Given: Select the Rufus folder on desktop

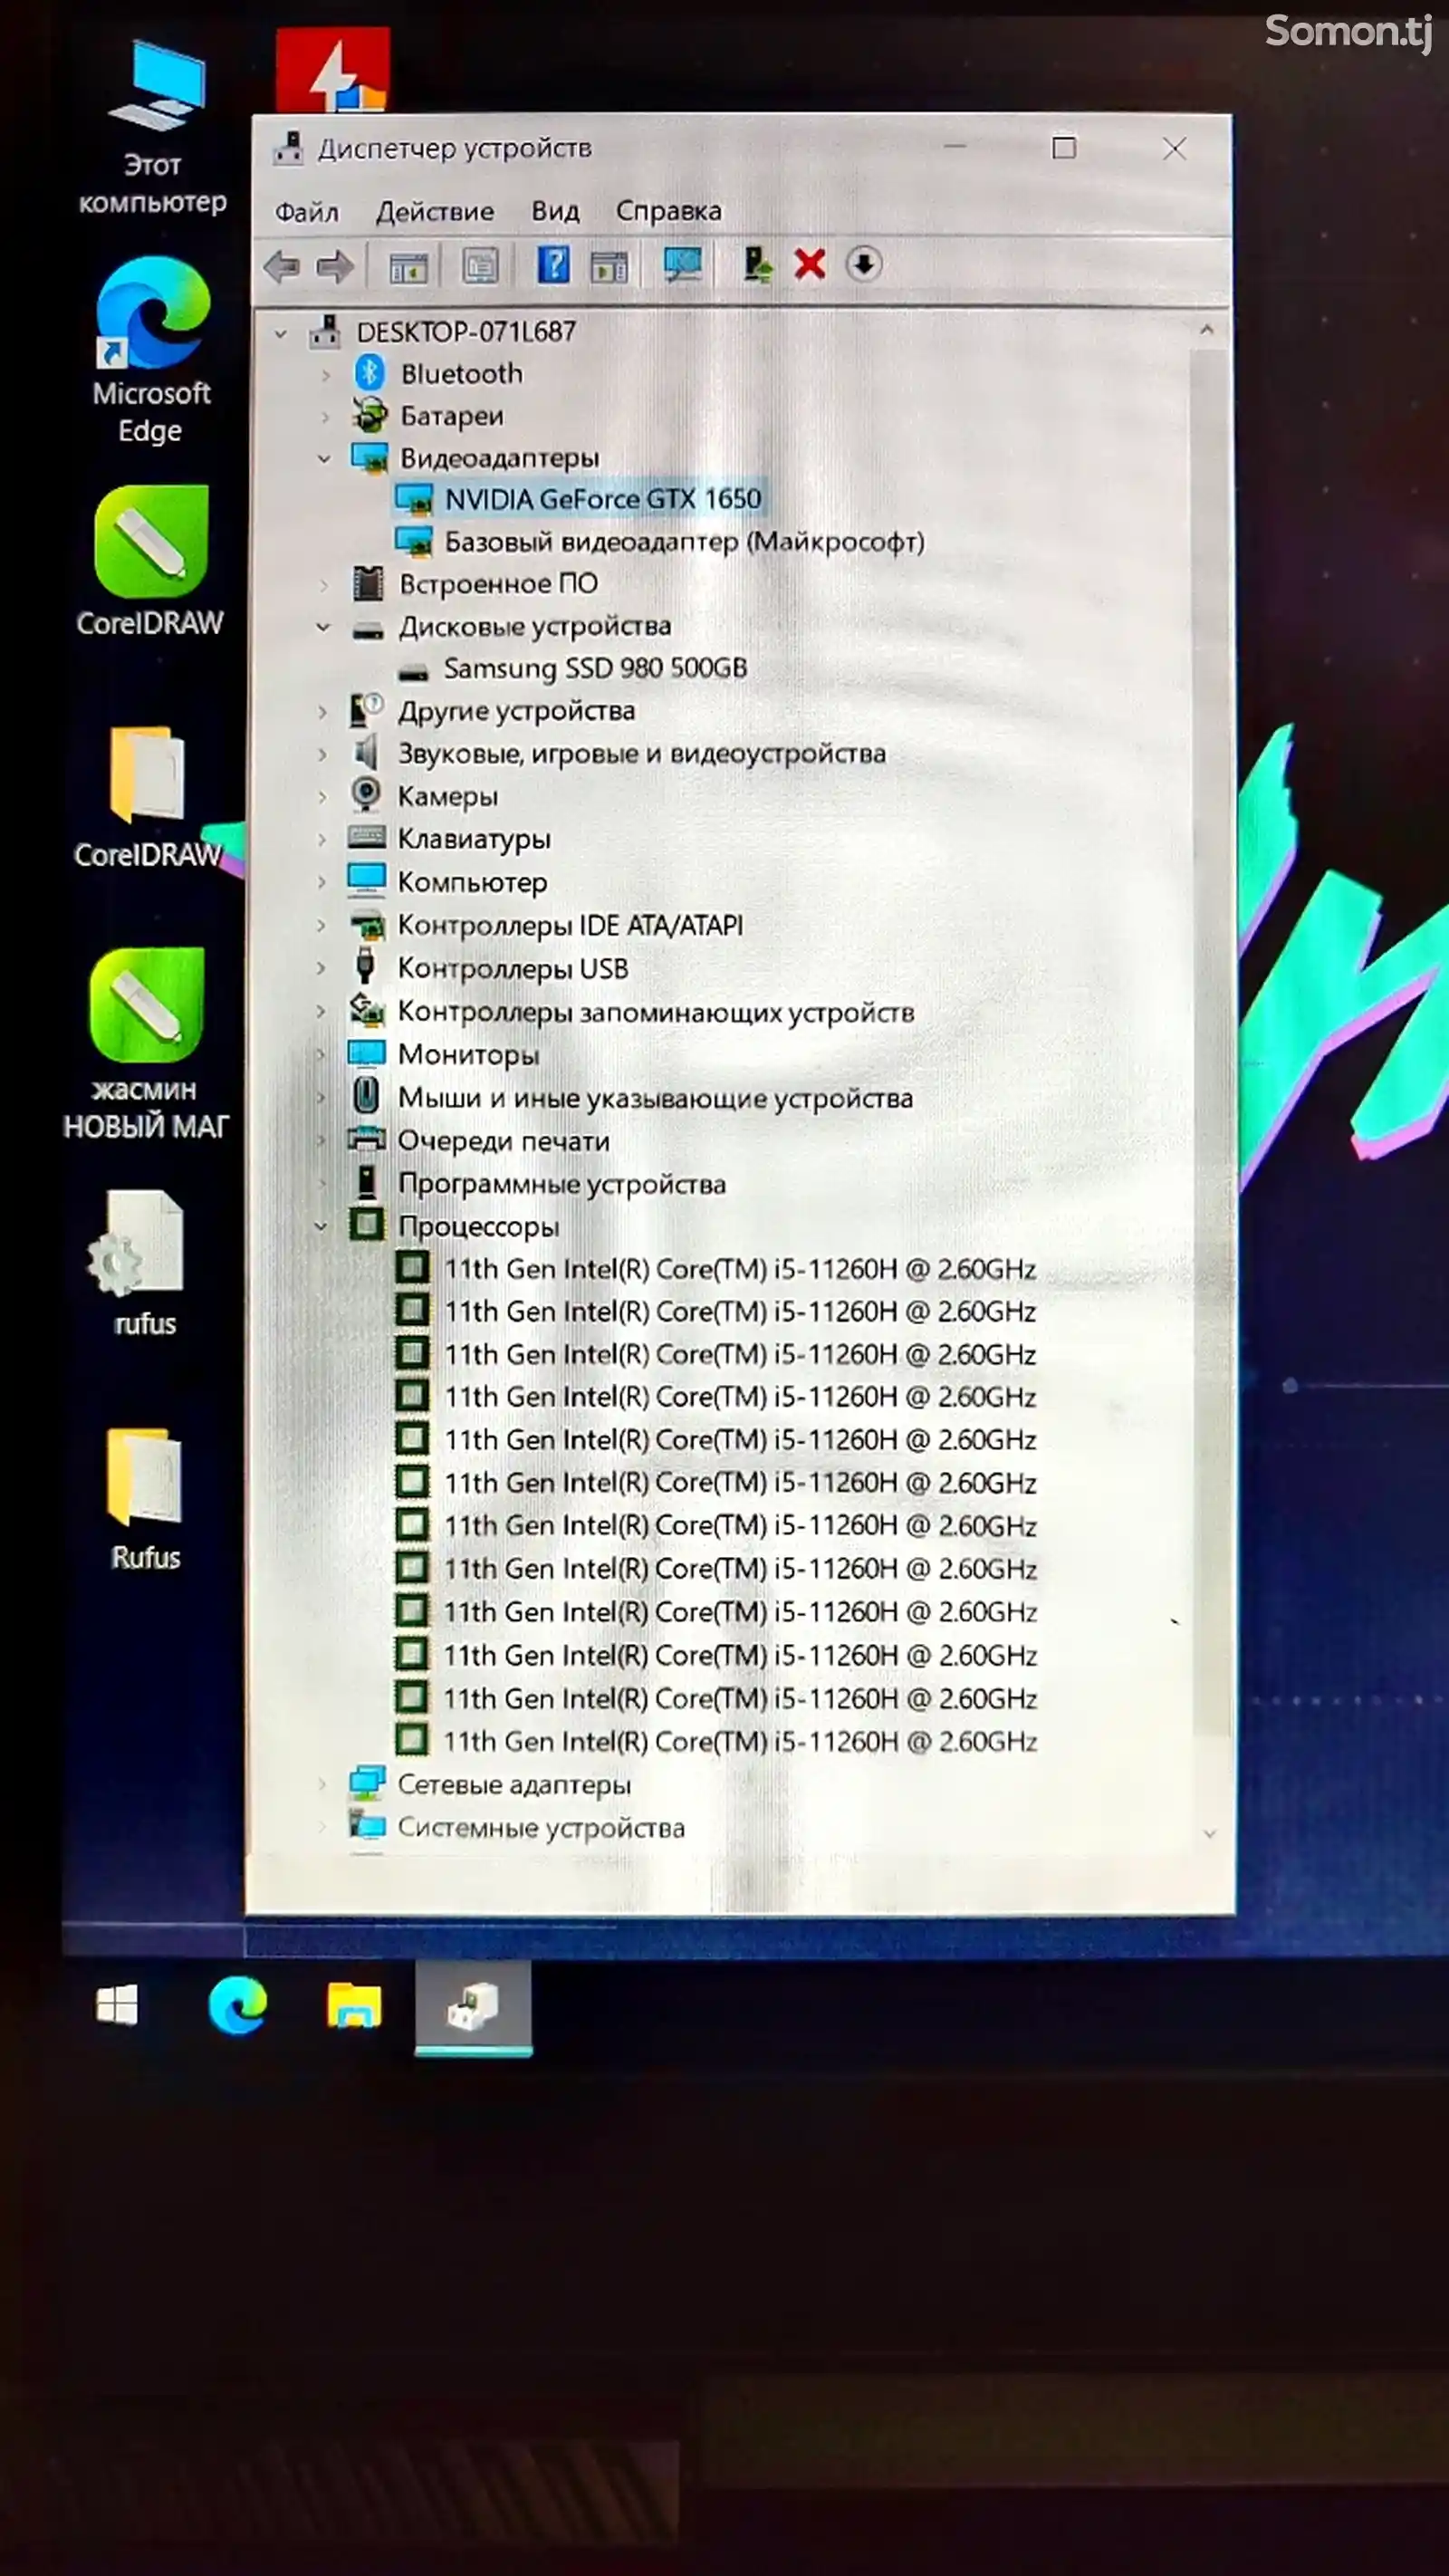Looking at the screenshot, I should coord(146,1499).
